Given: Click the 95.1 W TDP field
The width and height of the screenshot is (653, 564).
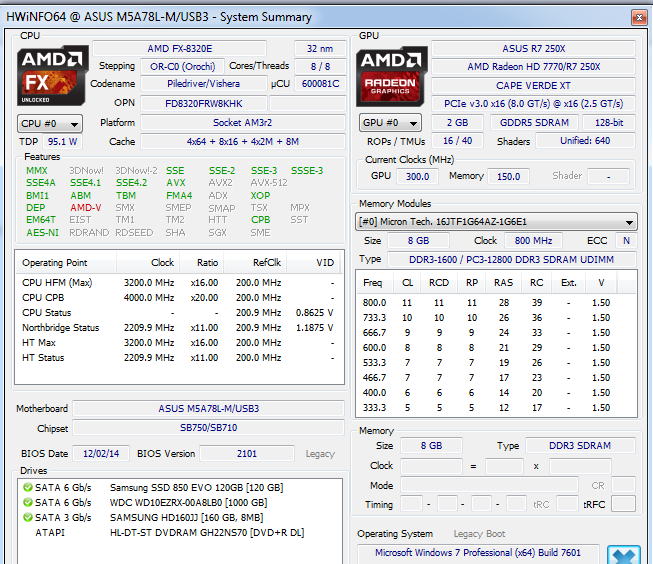Looking at the screenshot, I should pos(62,142).
